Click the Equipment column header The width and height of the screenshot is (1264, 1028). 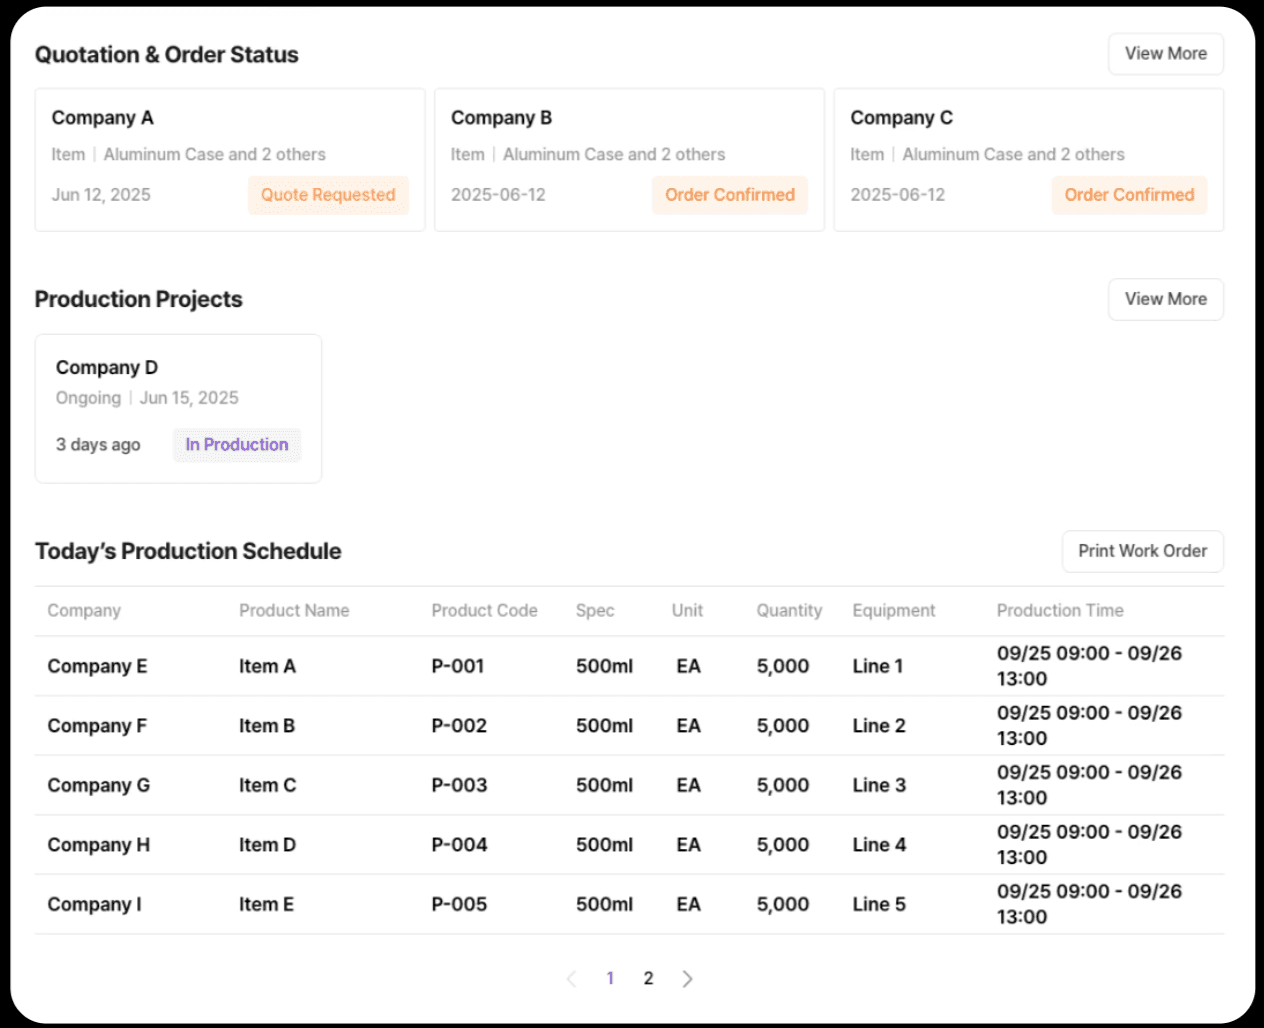894,611
